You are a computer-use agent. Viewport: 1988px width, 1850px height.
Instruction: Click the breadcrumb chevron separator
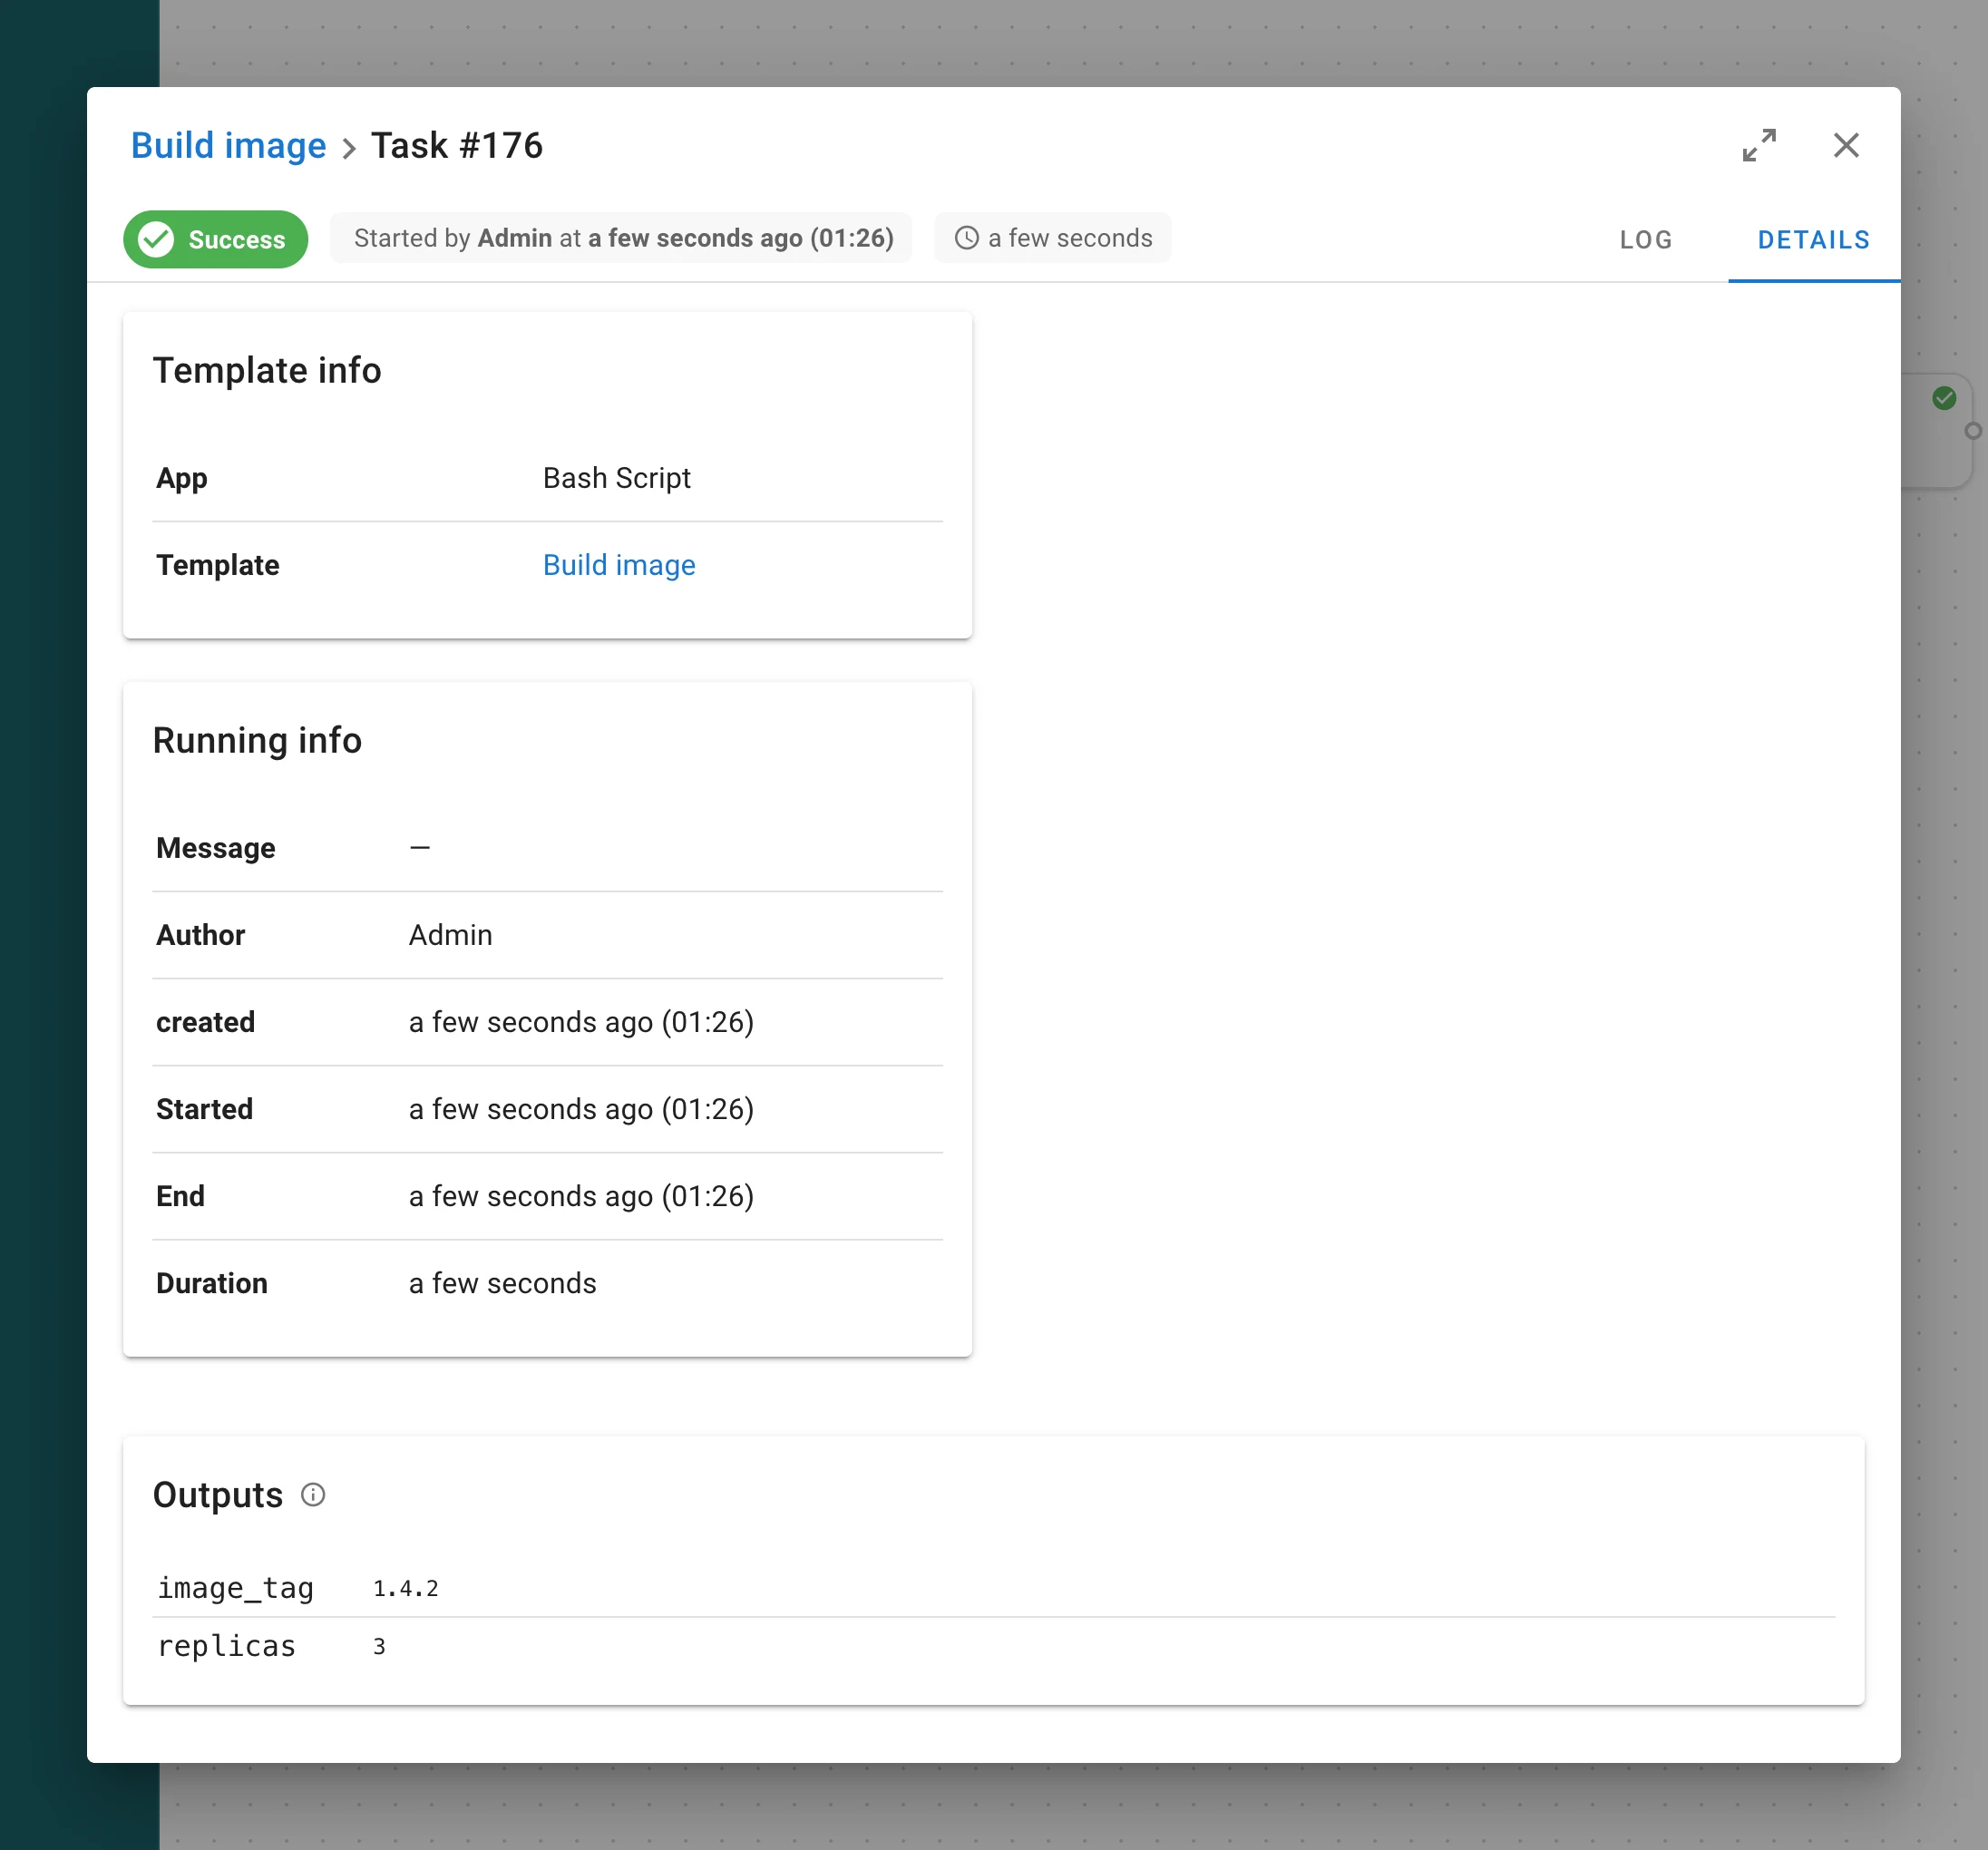click(x=349, y=149)
